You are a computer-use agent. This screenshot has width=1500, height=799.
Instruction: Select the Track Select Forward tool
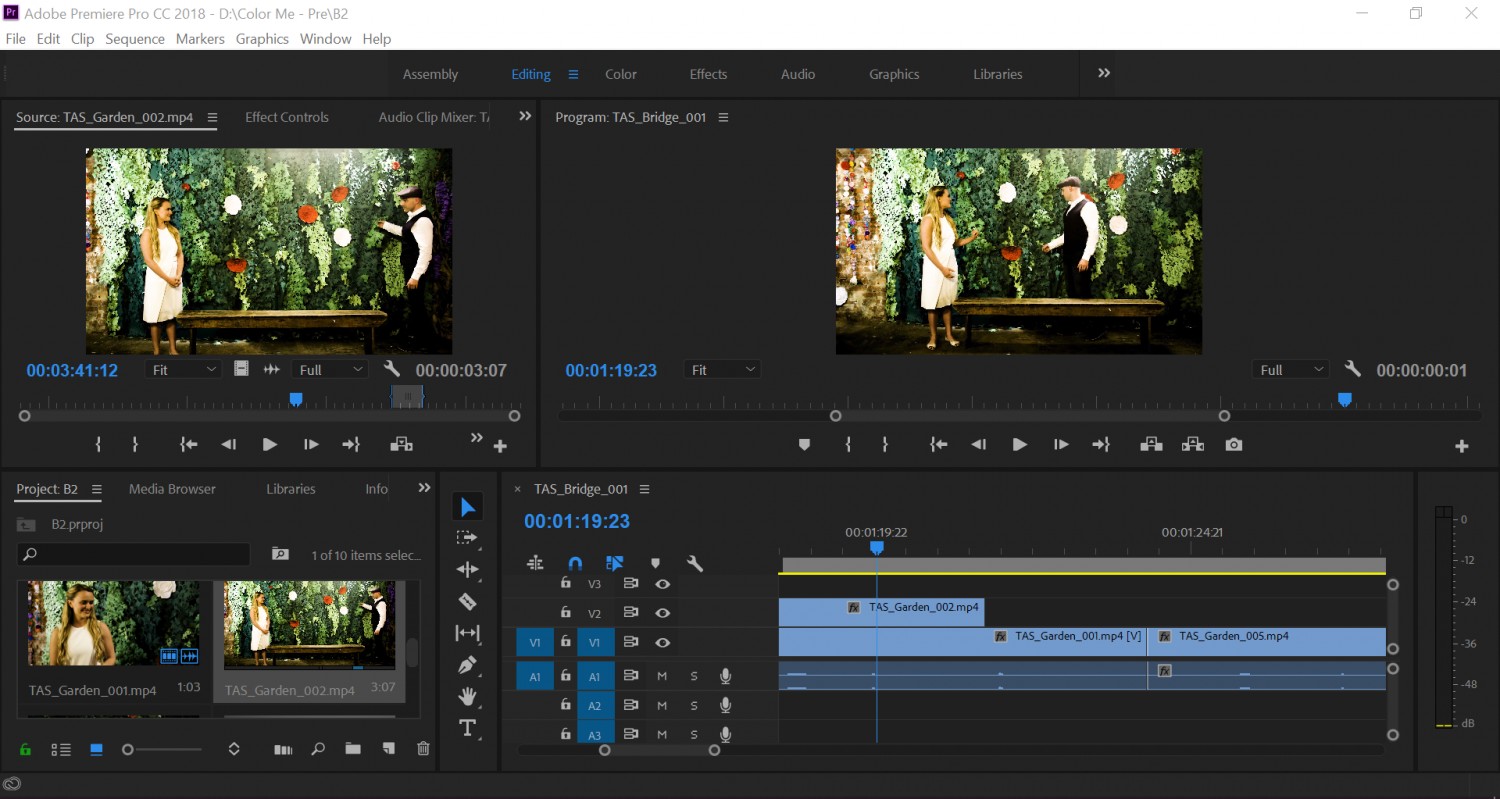[x=467, y=538]
